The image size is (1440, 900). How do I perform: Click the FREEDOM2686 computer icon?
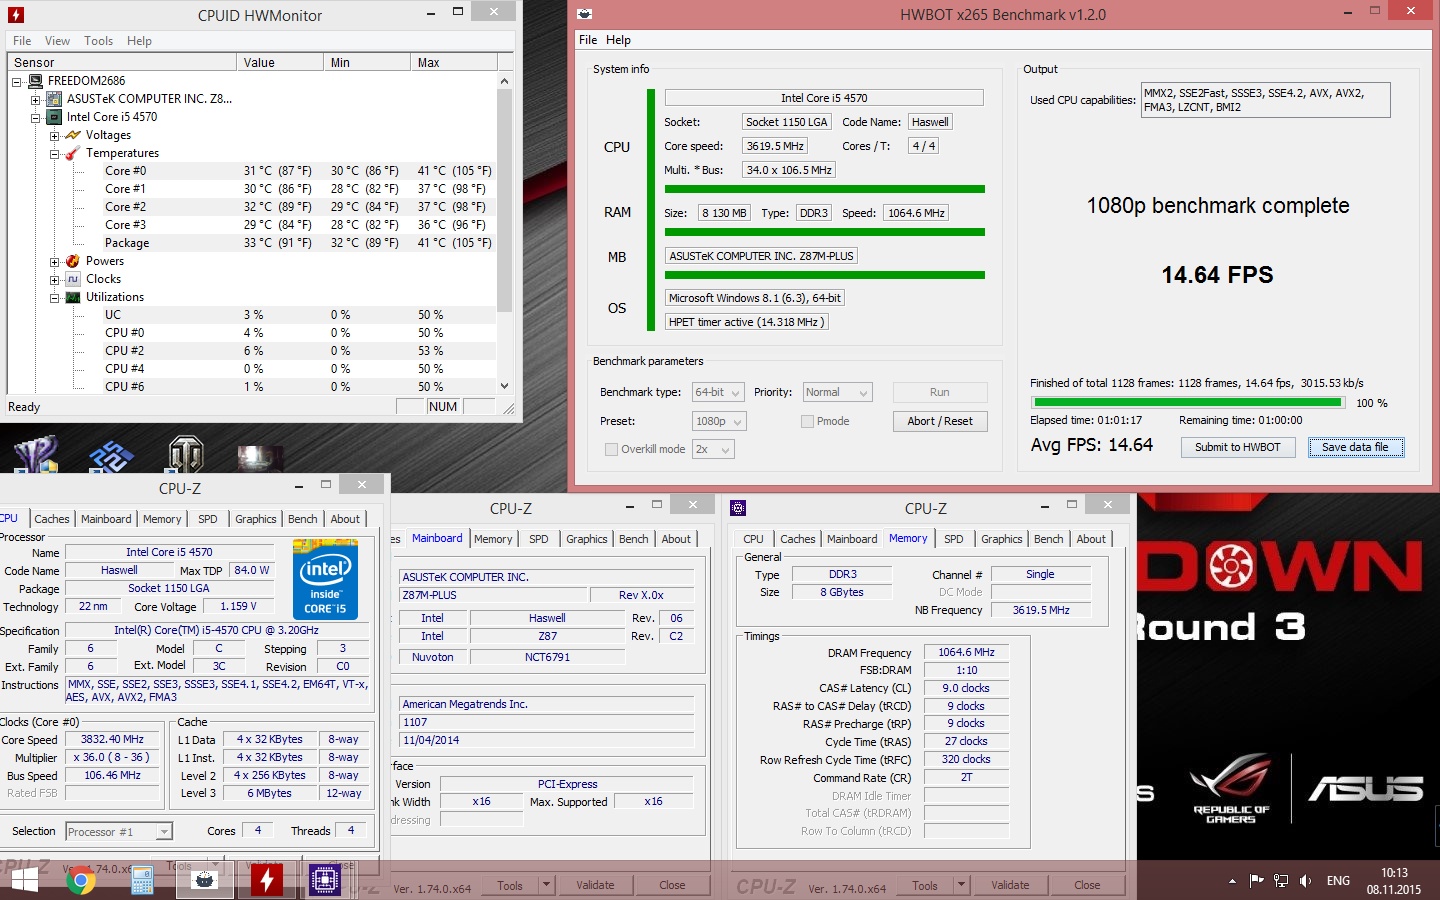coord(36,81)
